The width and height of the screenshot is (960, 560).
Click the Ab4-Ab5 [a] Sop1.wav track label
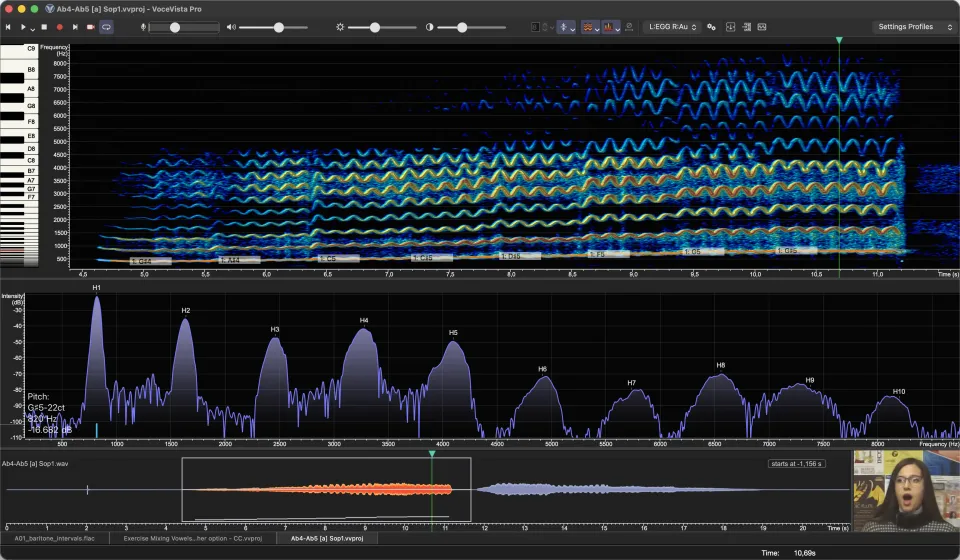click(x=35, y=463)
